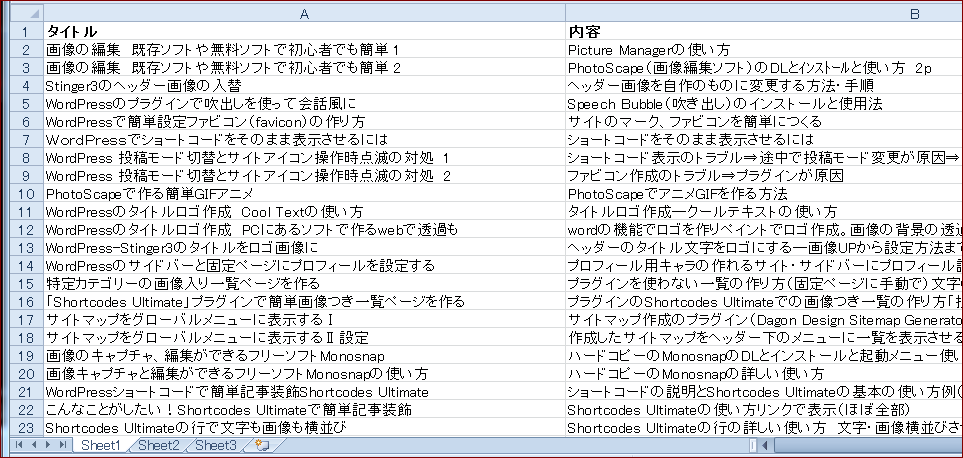Select cell 'Shortcodes Ultimateの使い方リンクで表示(ほぼ全部)'

tap(764, 409)
